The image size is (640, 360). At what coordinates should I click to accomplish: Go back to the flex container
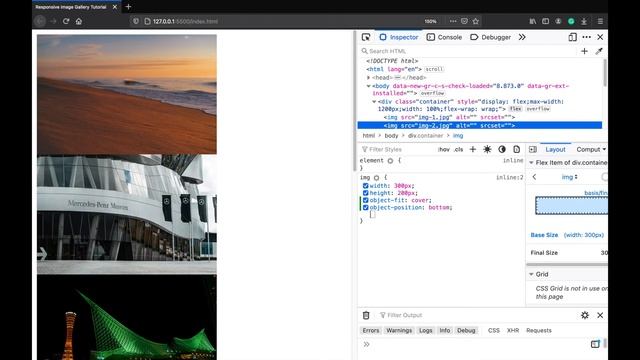(x=534, y=177)
